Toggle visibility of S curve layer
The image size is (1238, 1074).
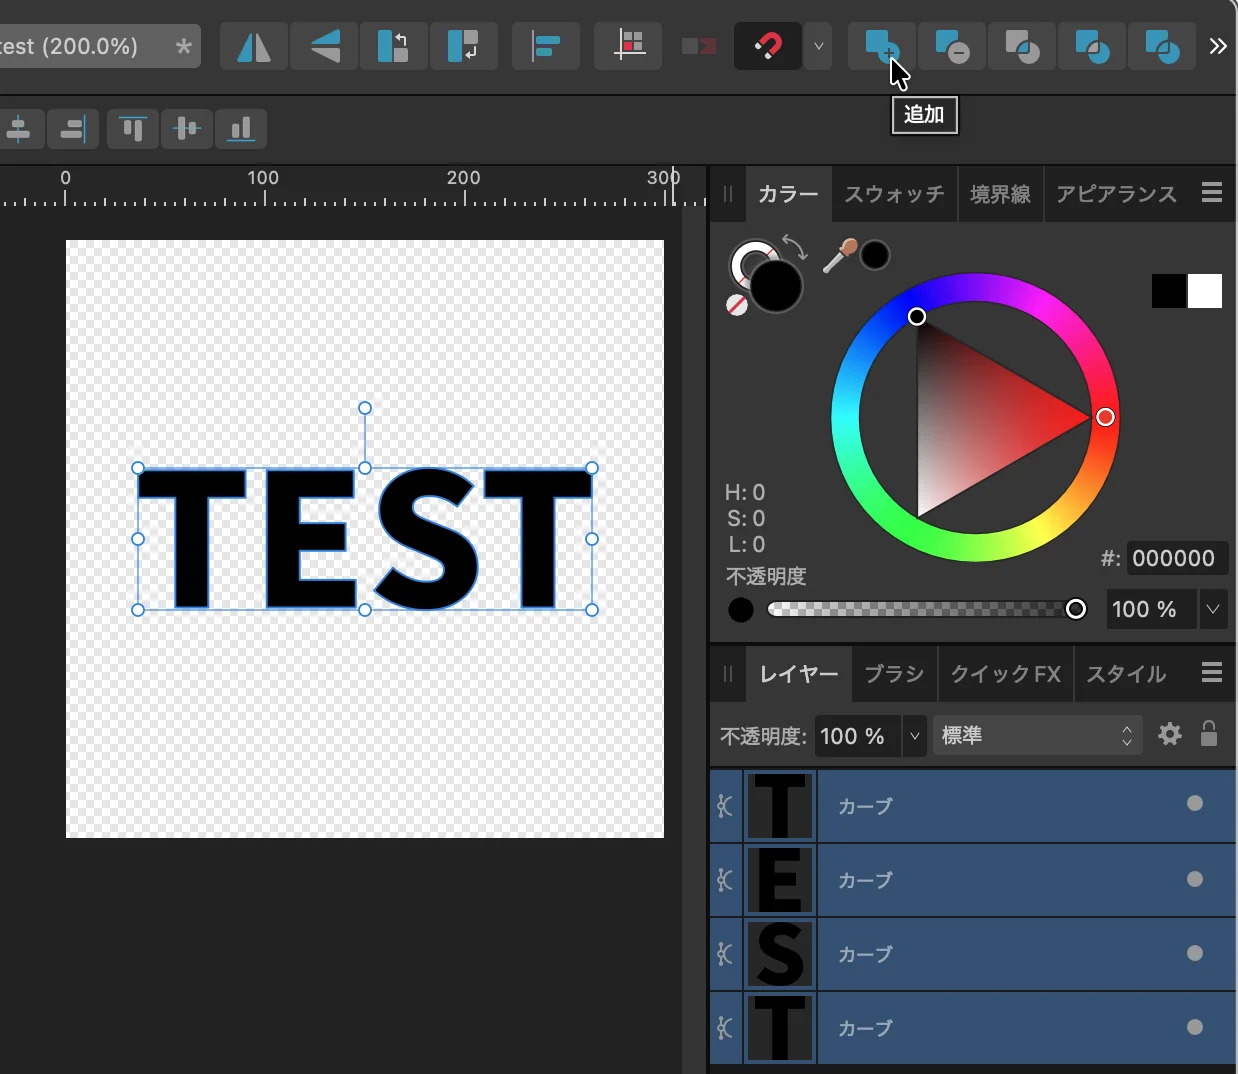point(1195,953)
